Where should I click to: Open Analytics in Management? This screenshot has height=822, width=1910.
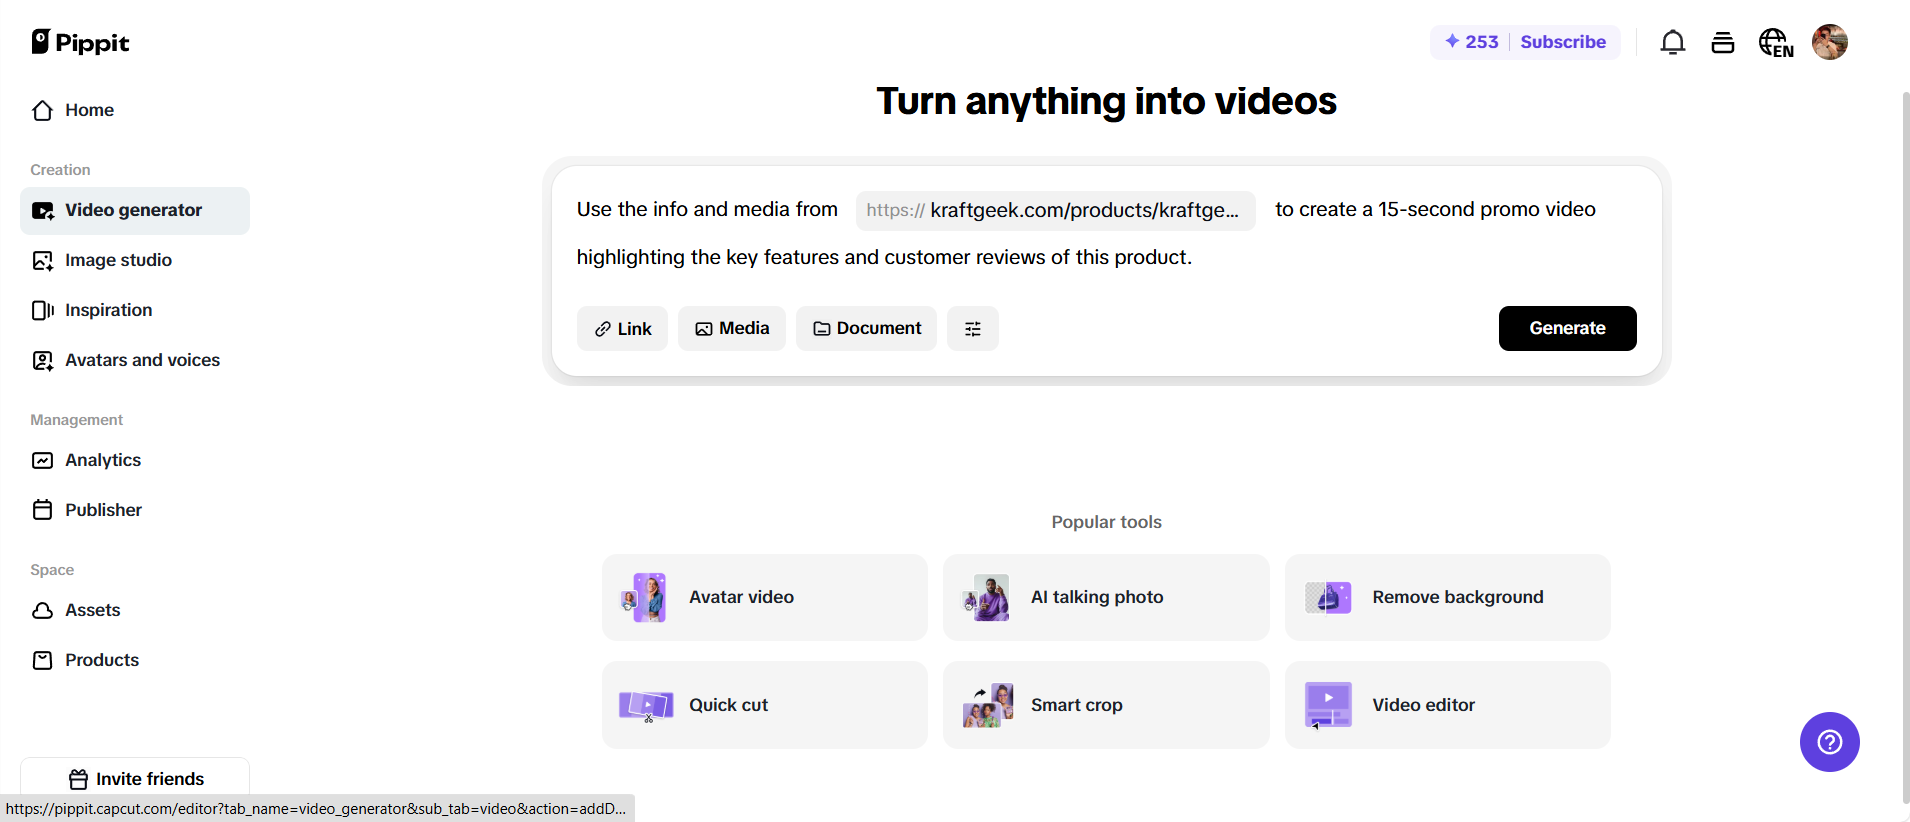(135, 460)
